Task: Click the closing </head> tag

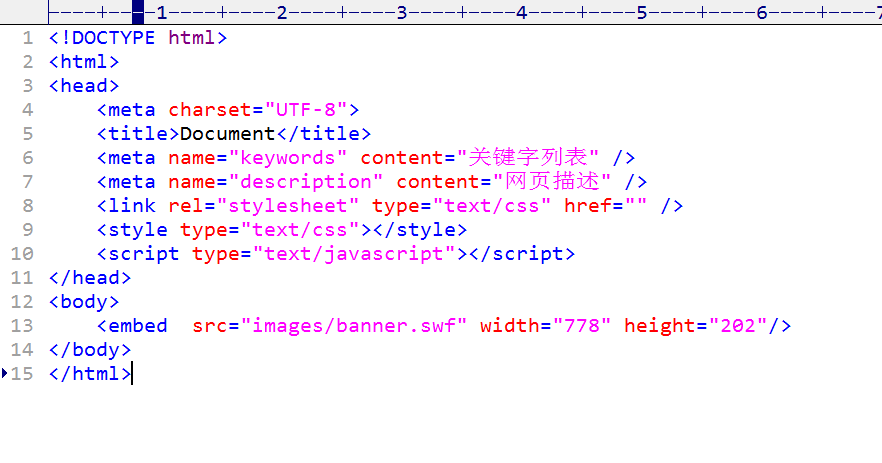Action: click(x=90, y=278)
